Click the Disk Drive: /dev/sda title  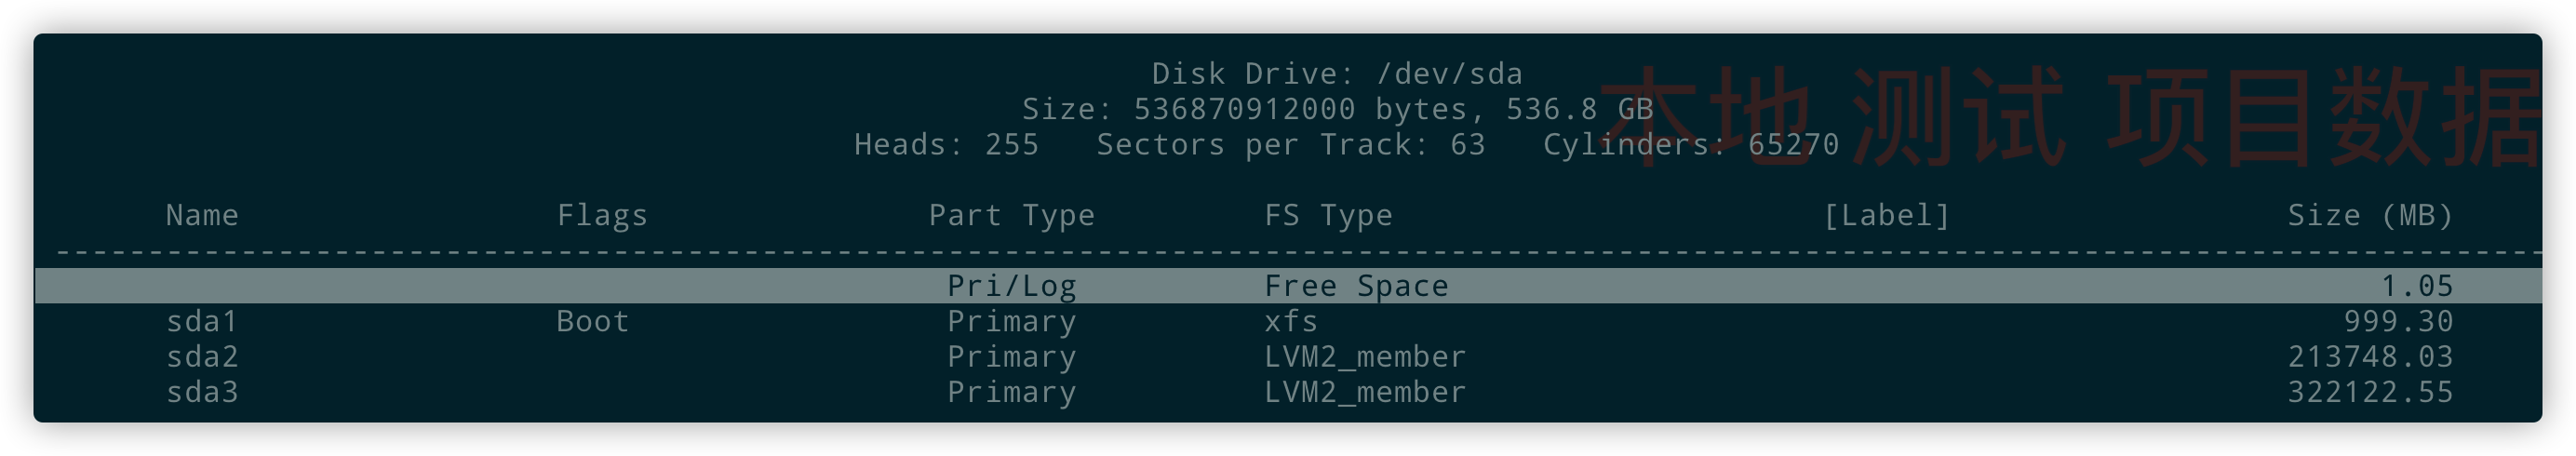click(x=1337, y=74)
